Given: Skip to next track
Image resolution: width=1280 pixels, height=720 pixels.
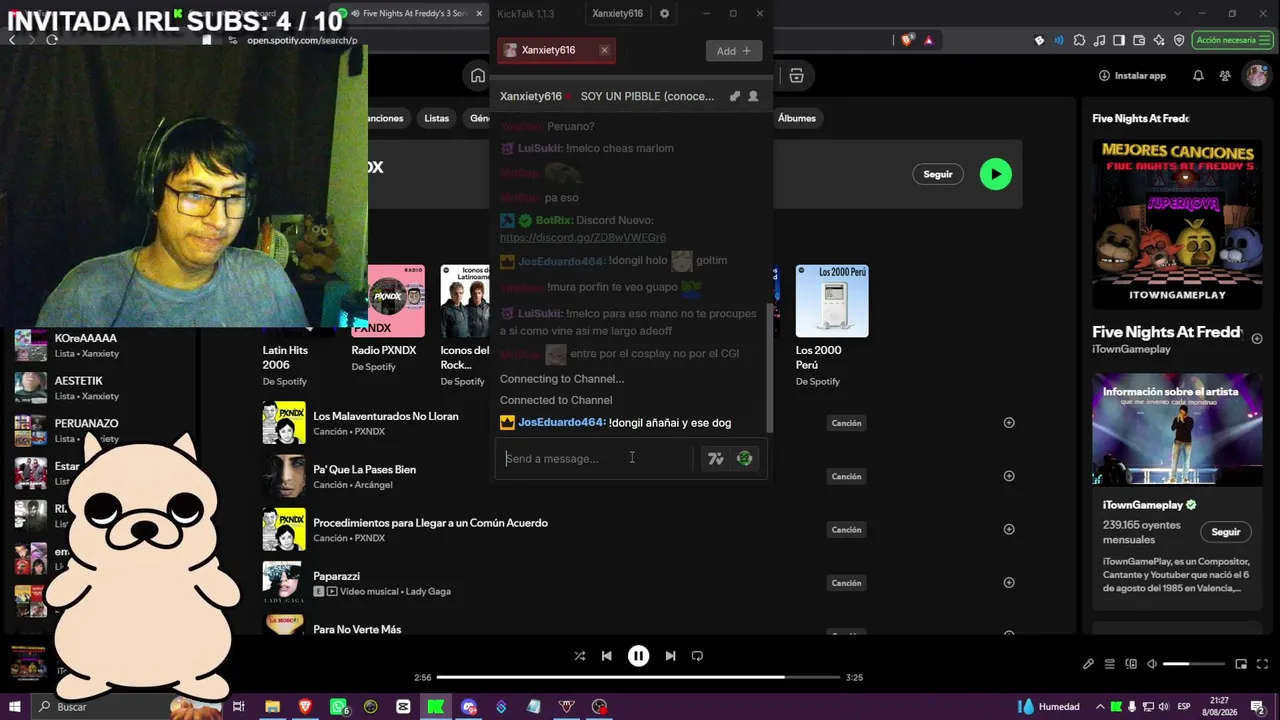Looking at the screenshot, I should [670, 656].
